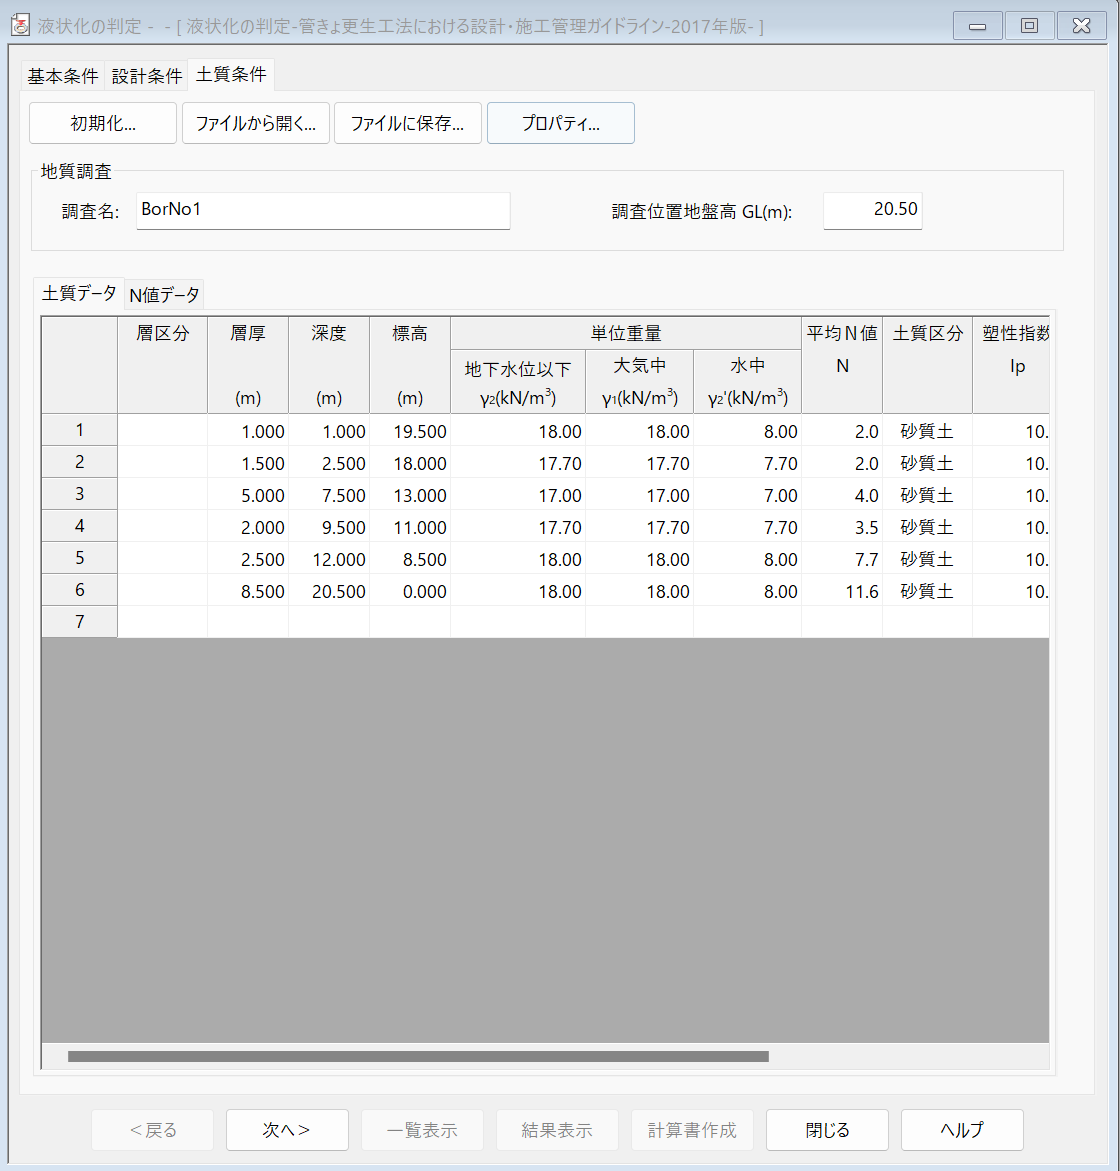1120x1171 pixels.
Task: Select row header 1 in soil table
Action: pyautogui.click(x=79, y=430)
